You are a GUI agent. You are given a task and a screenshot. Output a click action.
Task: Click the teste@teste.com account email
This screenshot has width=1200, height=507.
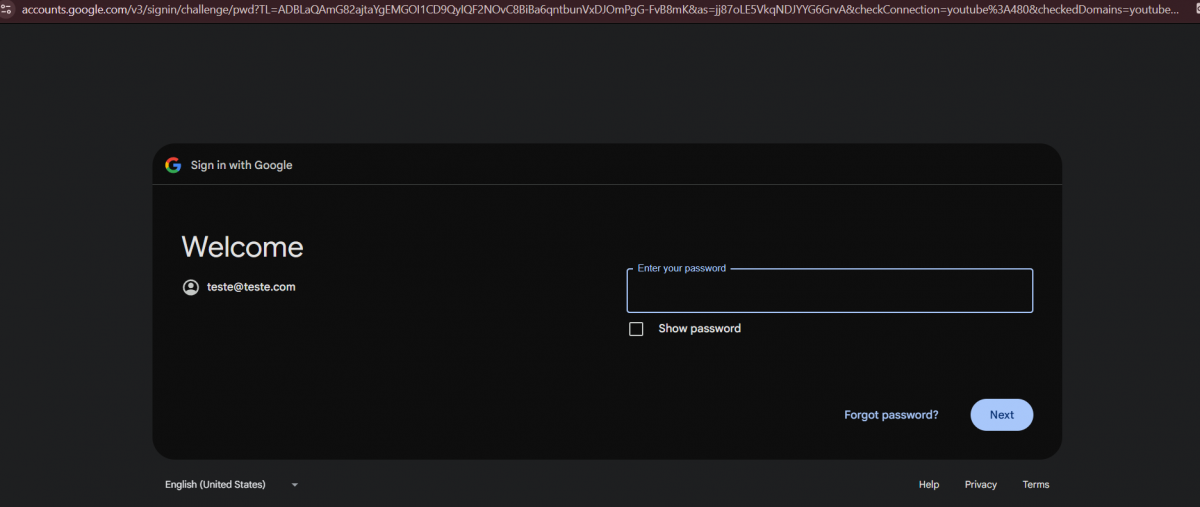[x=251, y=287]
